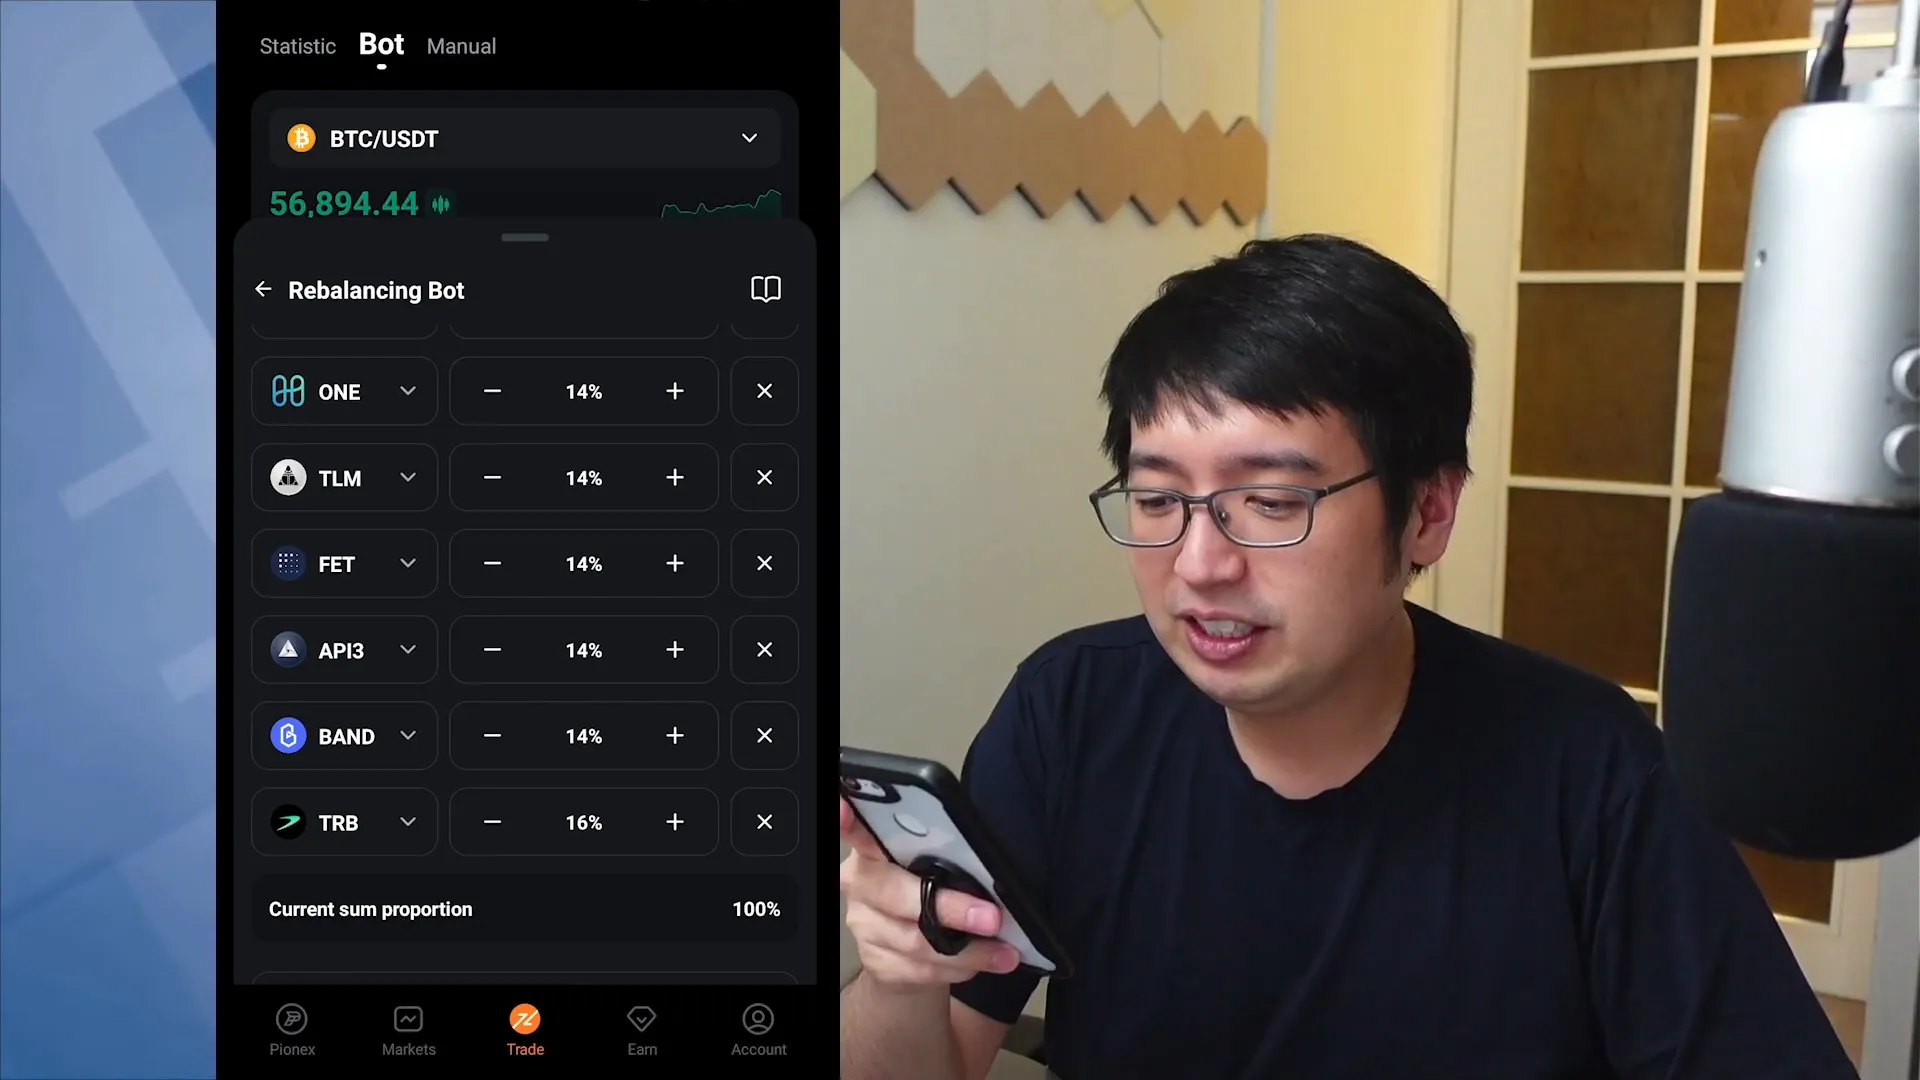The image size is (1920, 1080).
Task: Remove TRB from rebalancing bot
Action: tap(764, 822)
